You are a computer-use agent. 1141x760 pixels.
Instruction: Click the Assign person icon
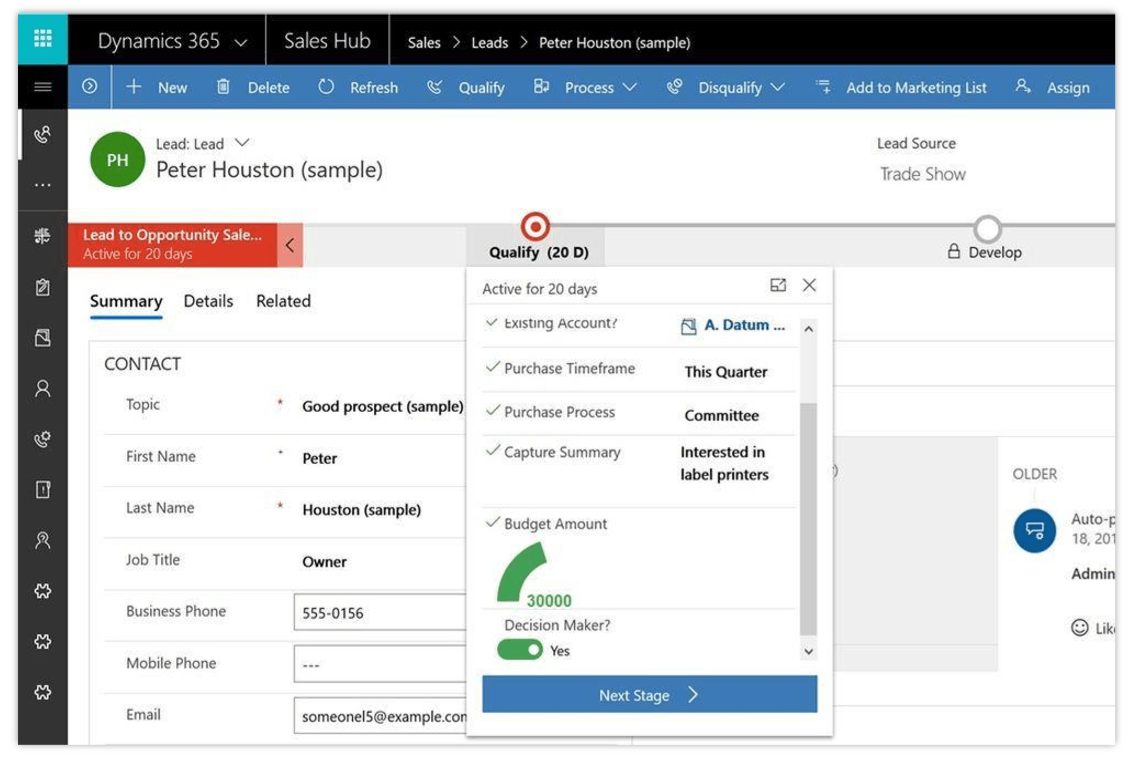1022,86
